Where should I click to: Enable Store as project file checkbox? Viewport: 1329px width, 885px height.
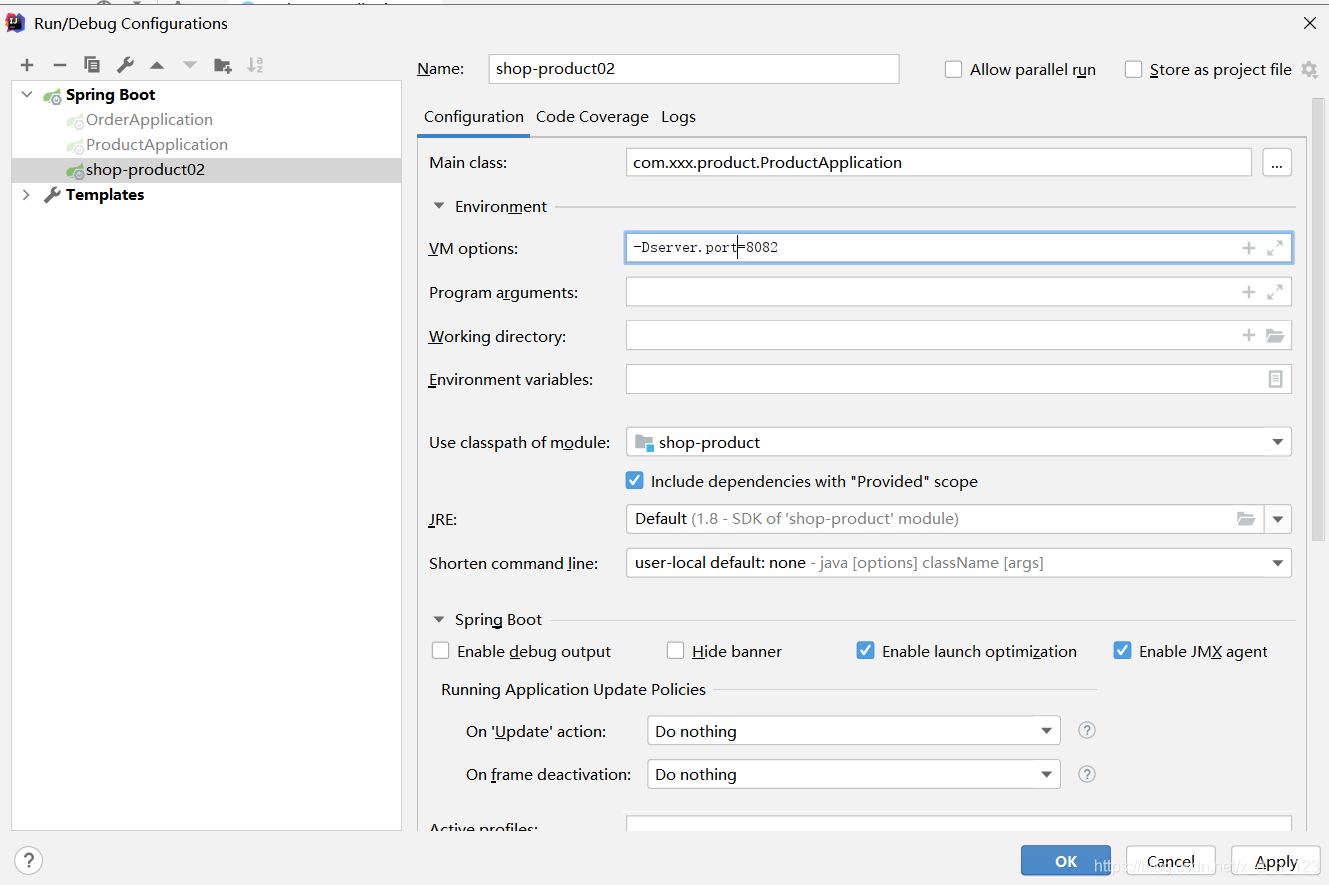point(1133,70)
